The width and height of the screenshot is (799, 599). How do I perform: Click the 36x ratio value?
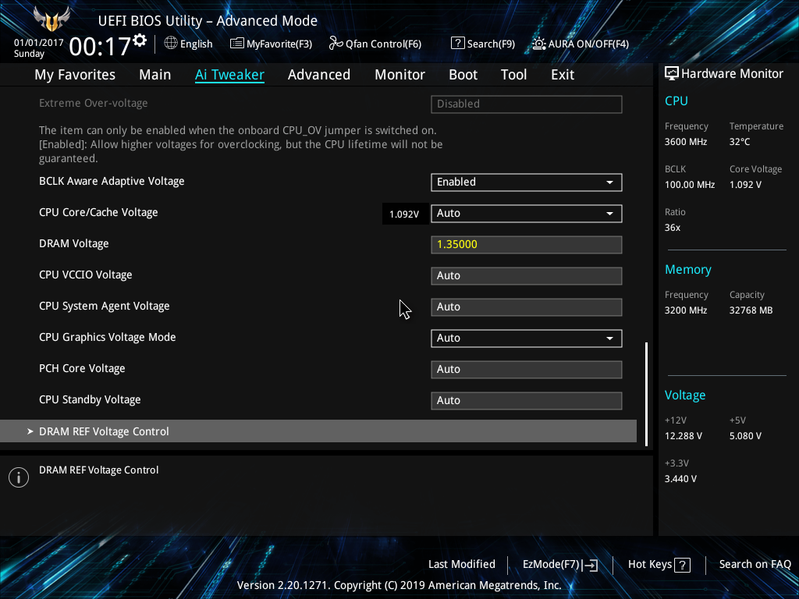tap(672, 228)
